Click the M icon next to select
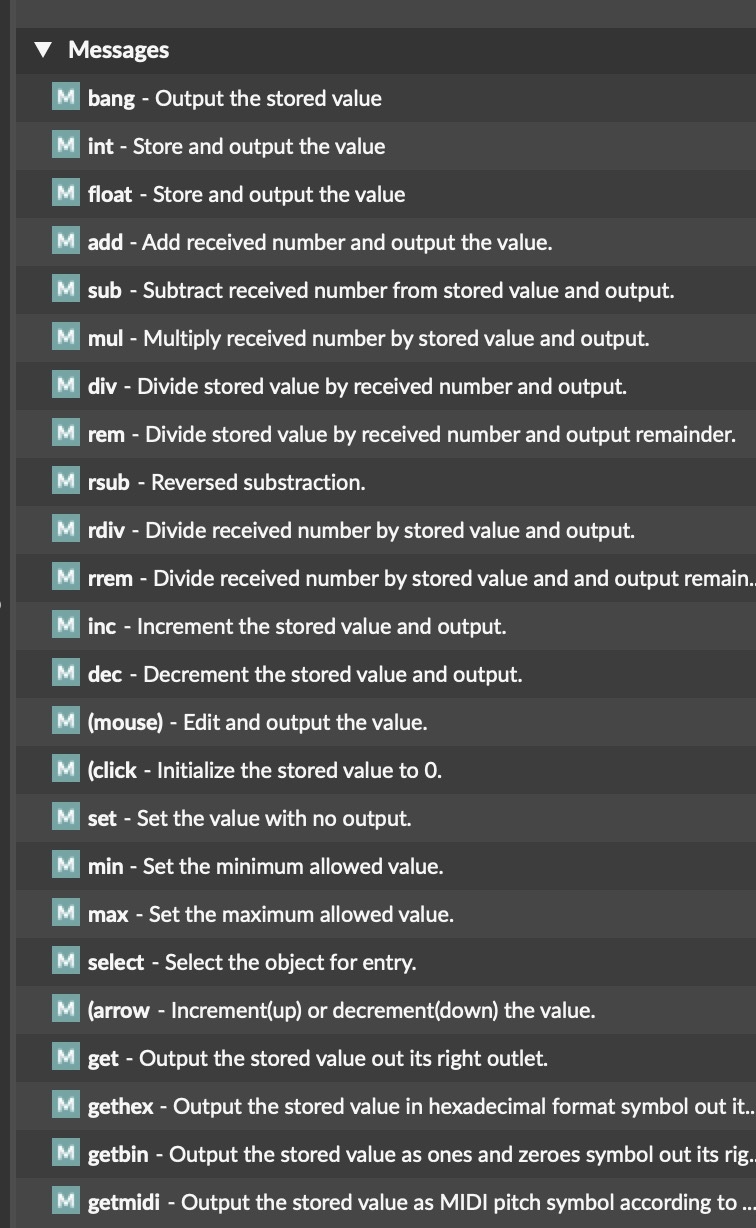This screenshot has width=756, height=1228. coord(66,962)
